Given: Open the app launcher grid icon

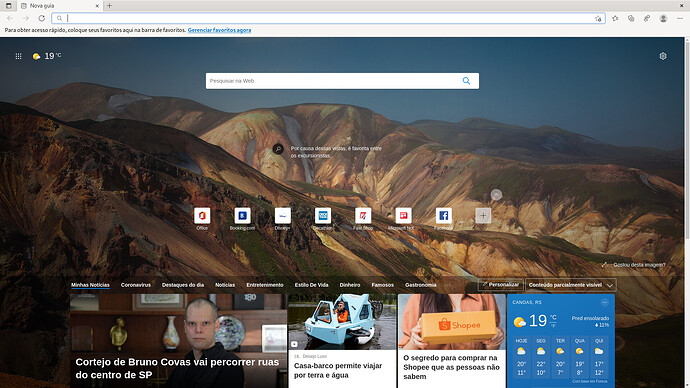Looking at the screenshot, I should point(18,56).
